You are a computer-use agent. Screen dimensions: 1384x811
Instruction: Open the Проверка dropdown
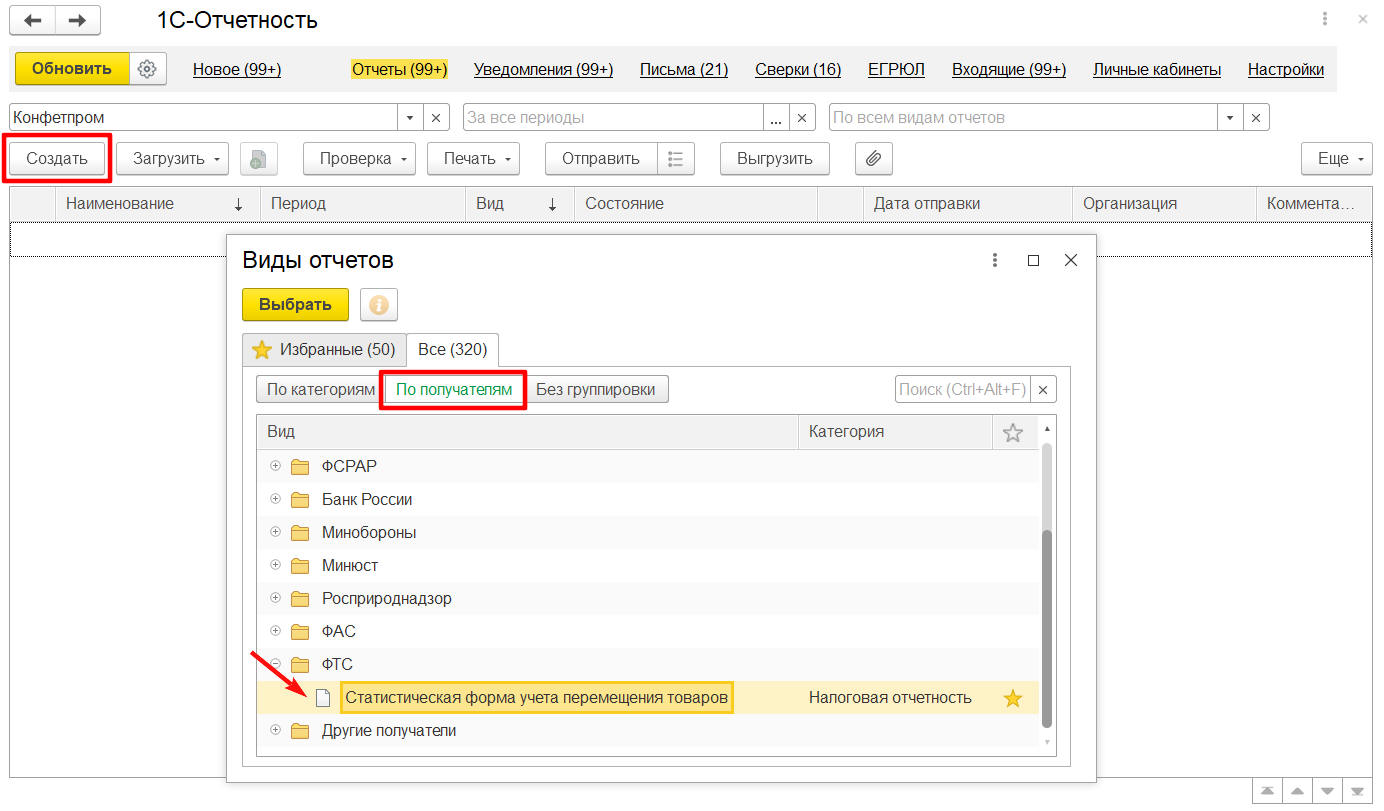[x=359, y=158]
